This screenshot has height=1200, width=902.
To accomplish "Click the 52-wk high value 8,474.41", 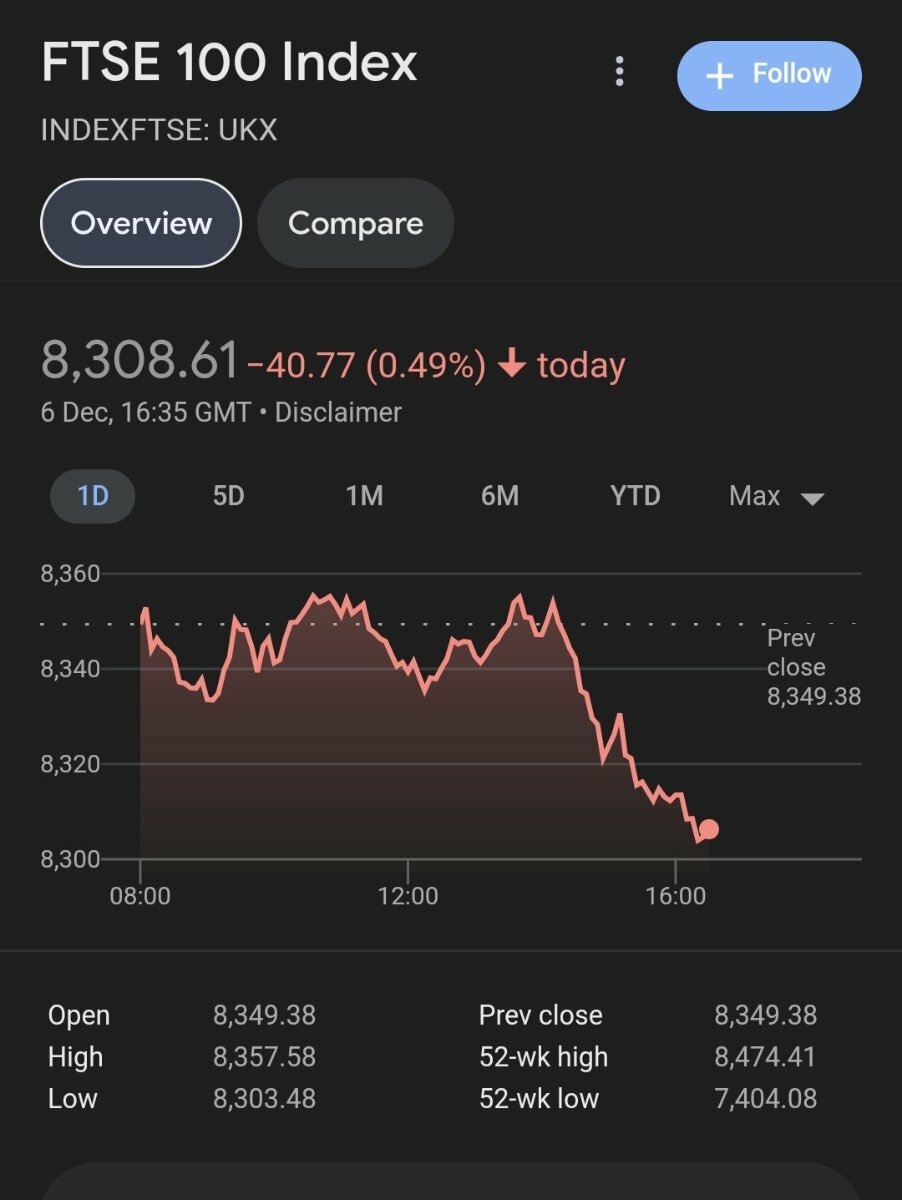I will (x=765, y=1056).
